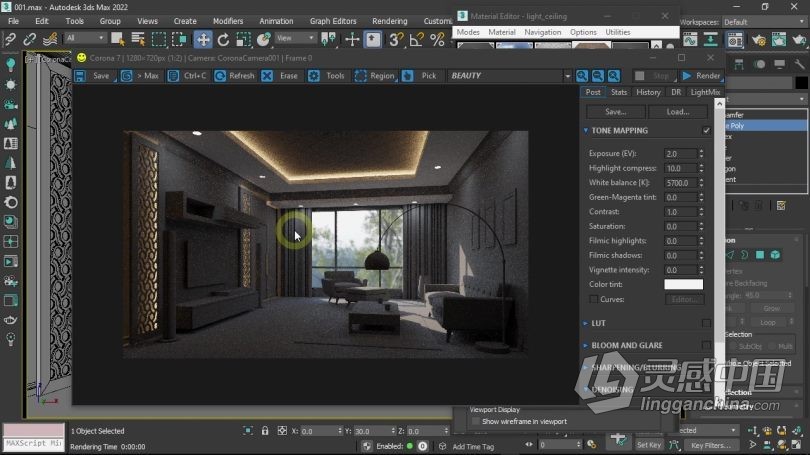
Task: Enable the Bloom and Glare checkbox
Action: pyautogui.click(x=706, y=345)
